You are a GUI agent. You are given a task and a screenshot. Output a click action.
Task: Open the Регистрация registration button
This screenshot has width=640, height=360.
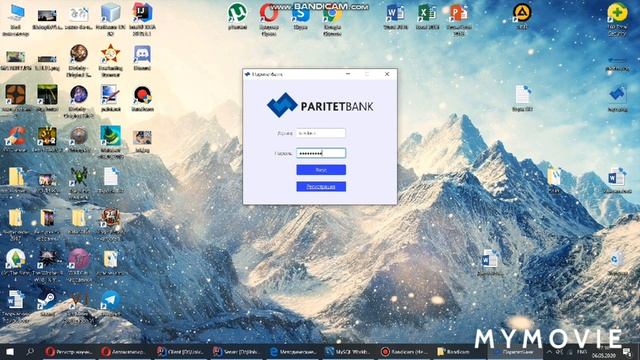321,187
